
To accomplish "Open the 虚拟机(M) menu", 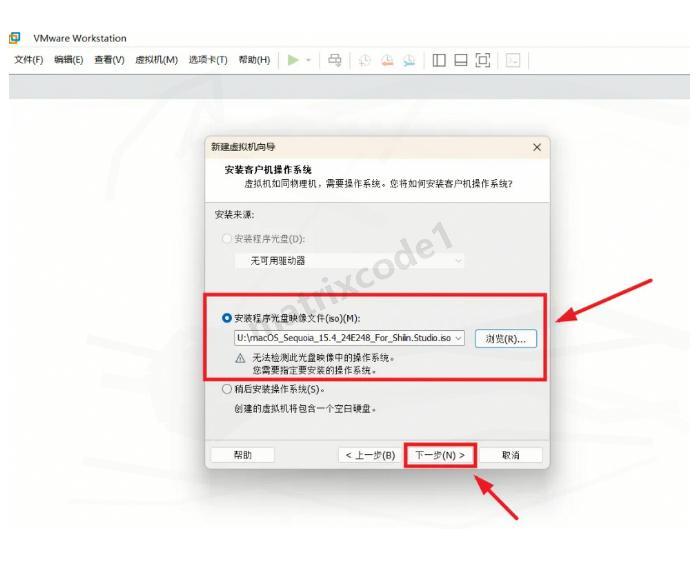I will (157, 60).
